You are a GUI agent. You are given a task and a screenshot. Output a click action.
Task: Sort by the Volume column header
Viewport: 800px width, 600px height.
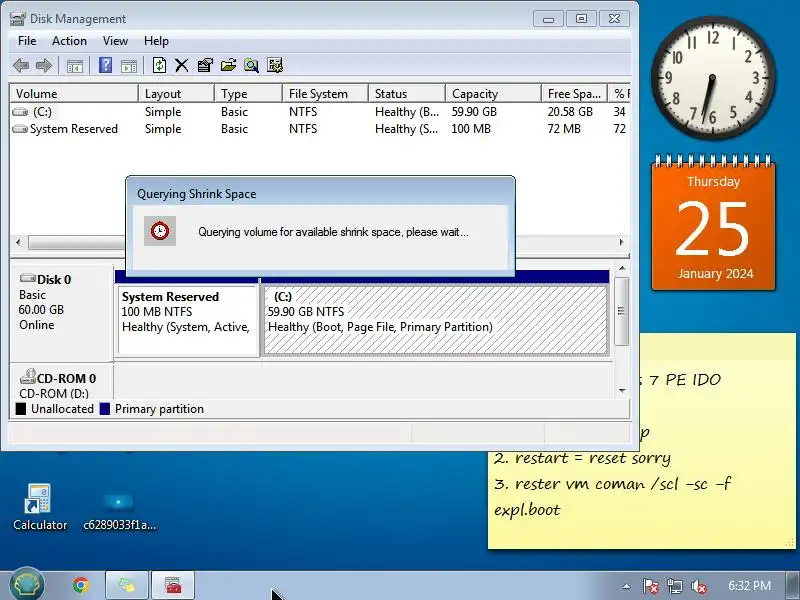74,94
